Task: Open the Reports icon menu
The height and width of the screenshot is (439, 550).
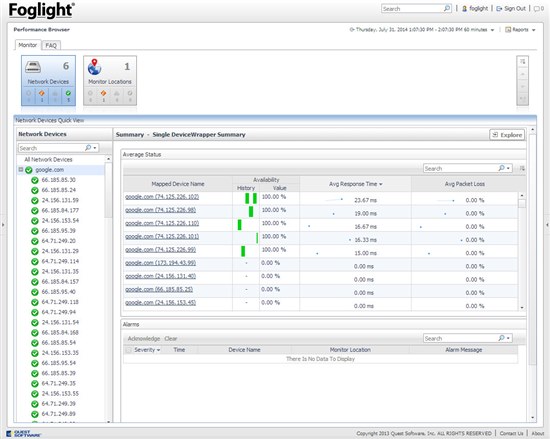Action: coord(508,30)
